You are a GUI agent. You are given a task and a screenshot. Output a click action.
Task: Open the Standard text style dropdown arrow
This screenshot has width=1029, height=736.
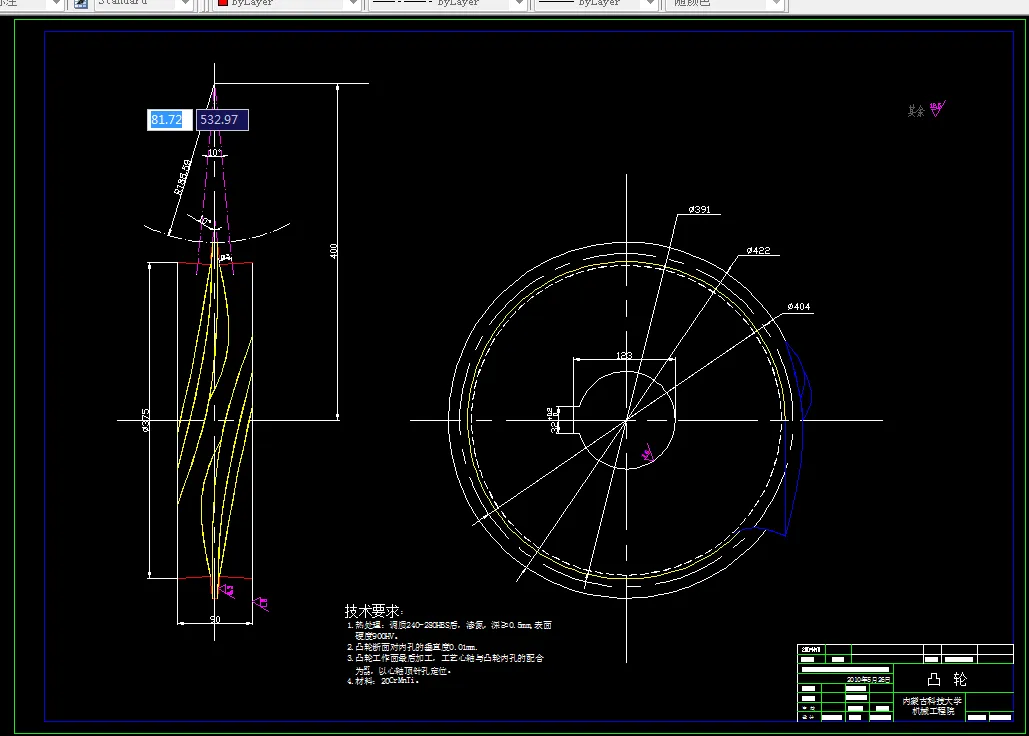[185, 3]
